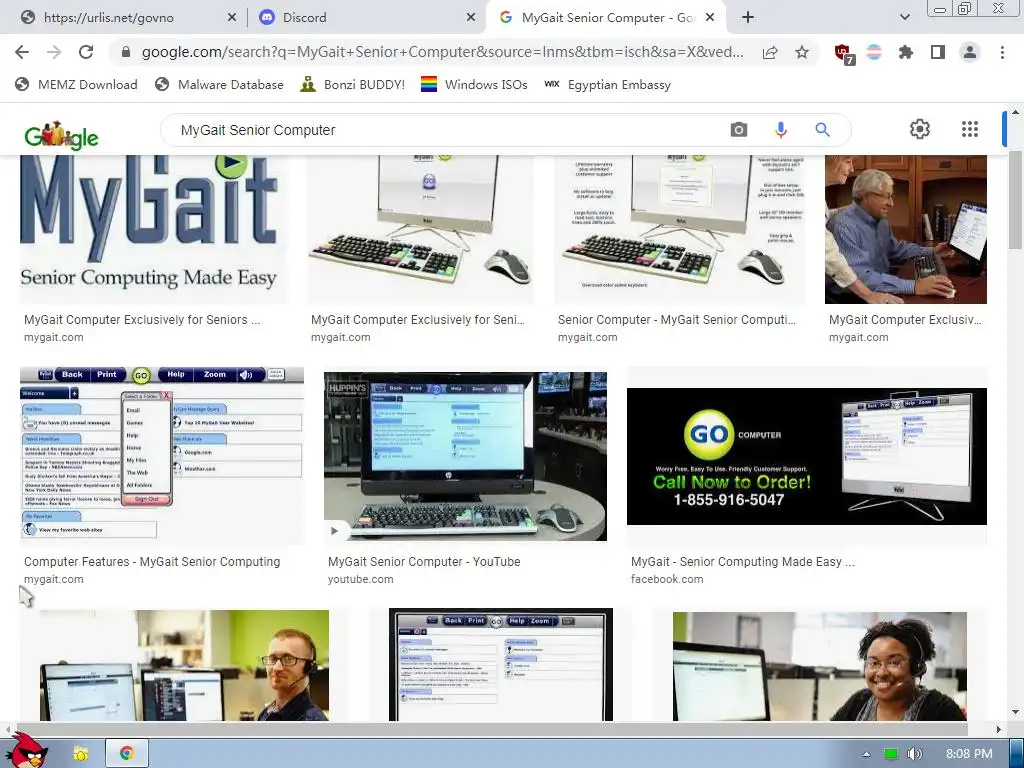Open the Bonzi BUDDY! bookmark
The width and height of the screenshot is (1024, 768).
click(x=353, y=84)
